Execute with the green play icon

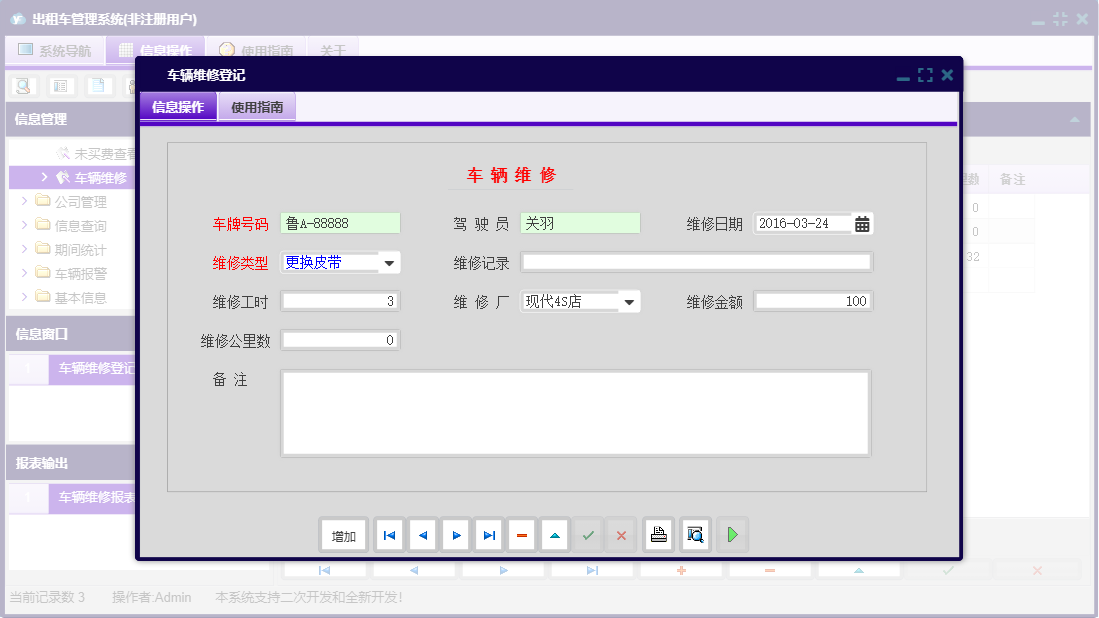(x=732, y=534)
